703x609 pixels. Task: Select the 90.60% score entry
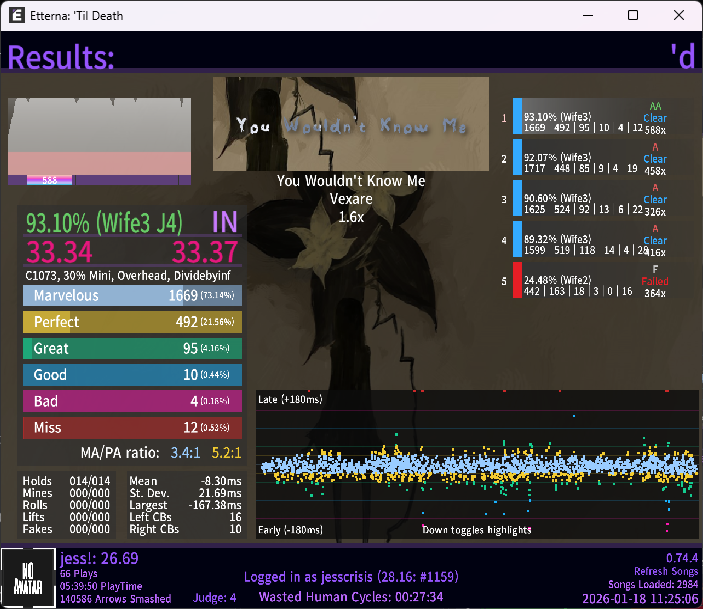coord(580,198)
